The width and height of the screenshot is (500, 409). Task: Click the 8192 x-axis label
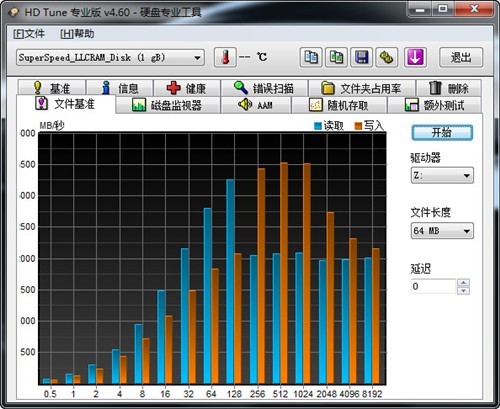372,394
